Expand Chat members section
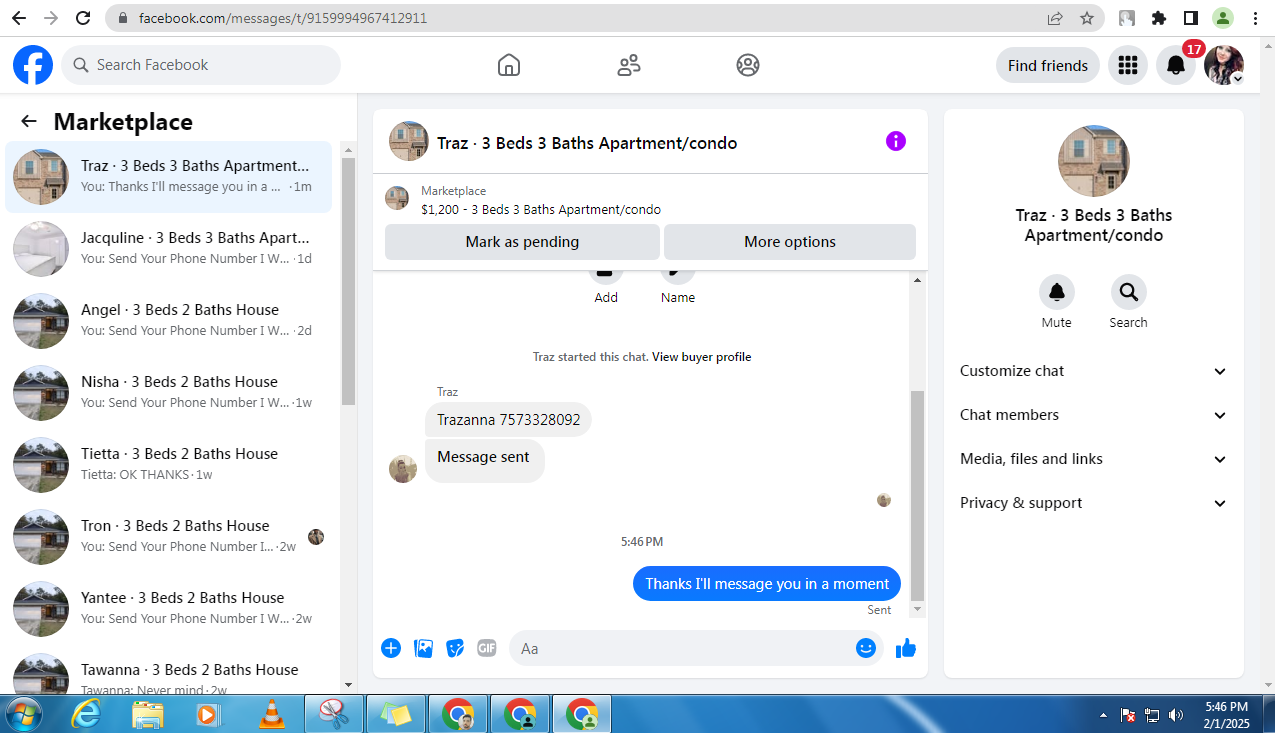 (1093, 415)
